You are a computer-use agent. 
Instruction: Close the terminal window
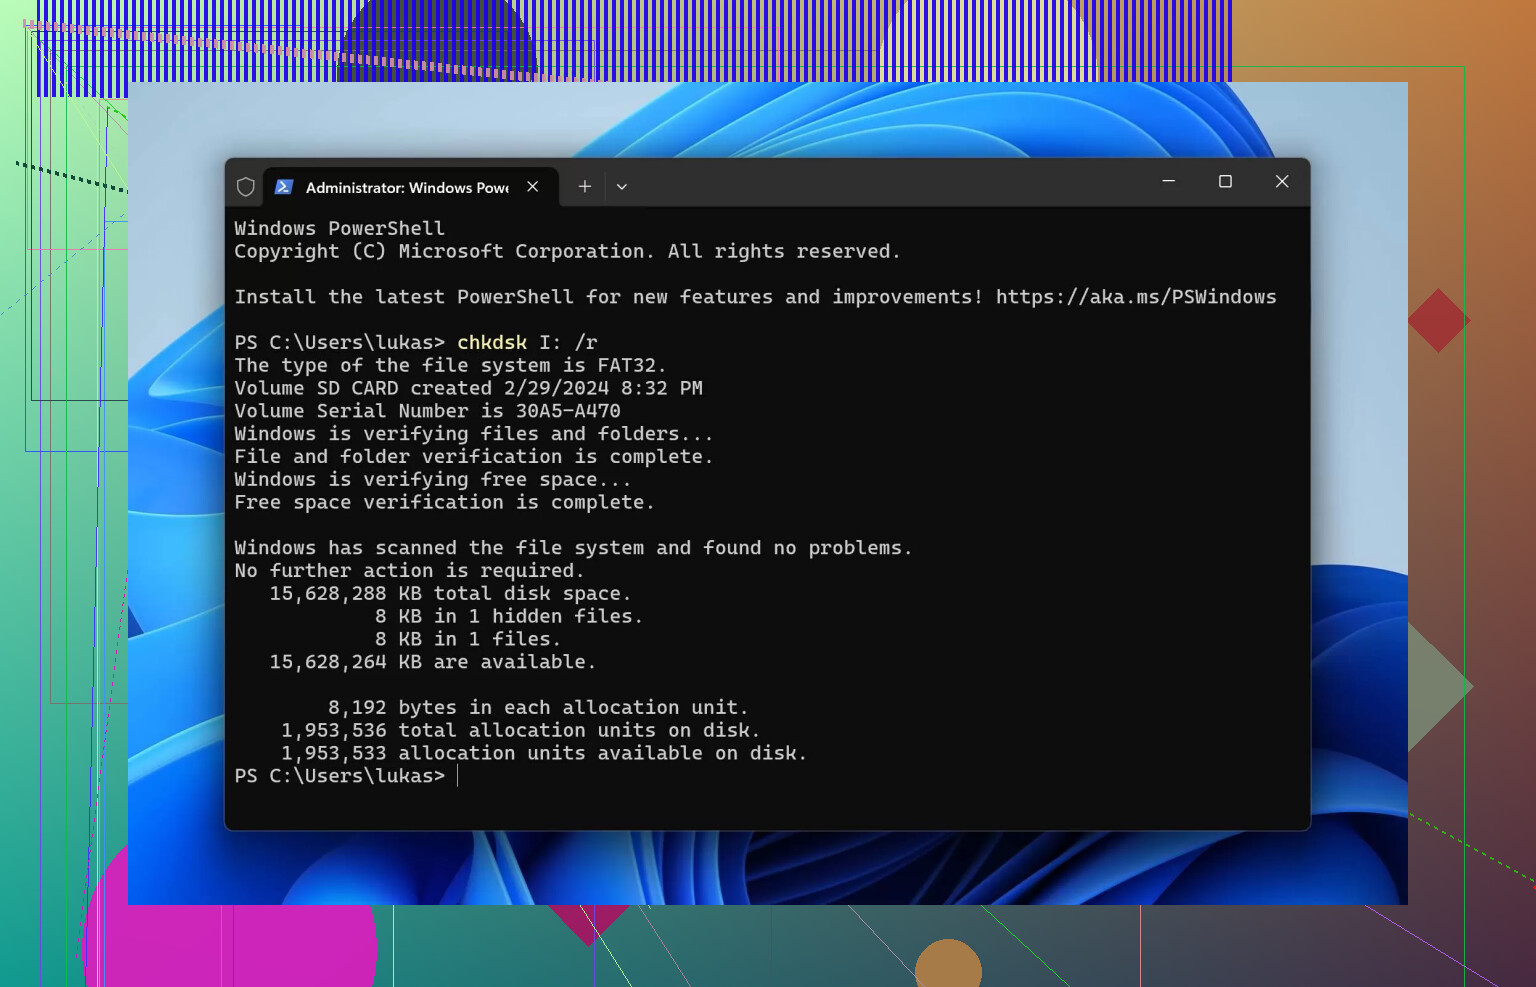click(x=1282, y=182)
